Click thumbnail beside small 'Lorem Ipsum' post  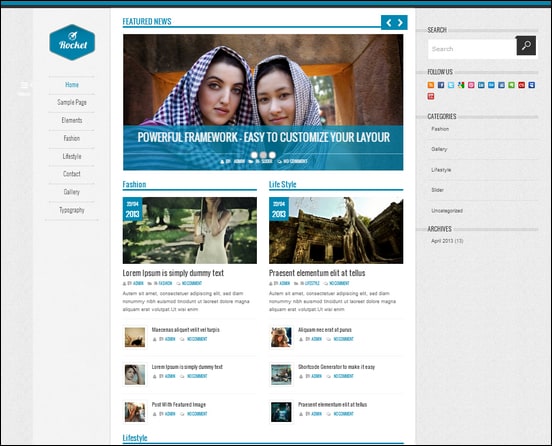click(x=135, y=375)
